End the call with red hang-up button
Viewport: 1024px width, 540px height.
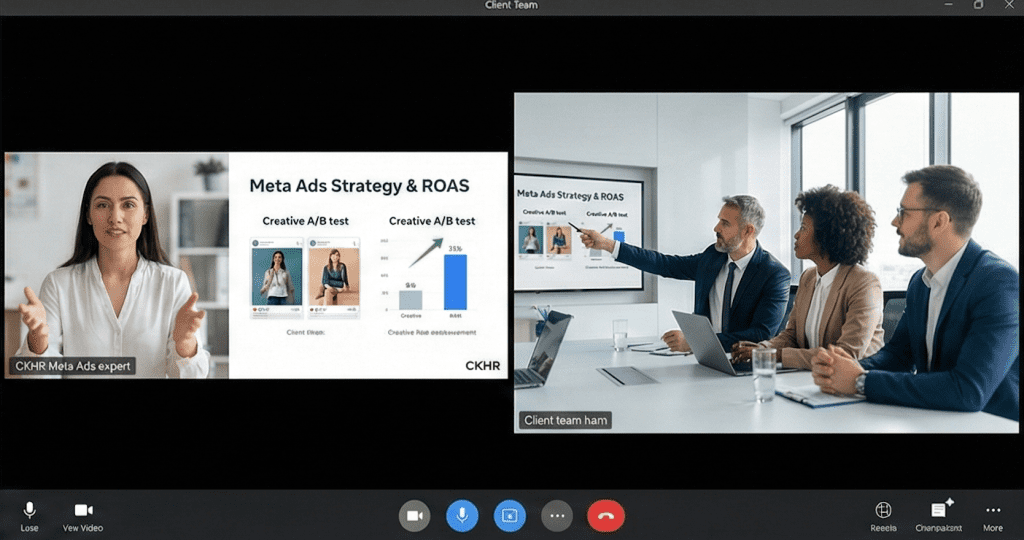606,516
